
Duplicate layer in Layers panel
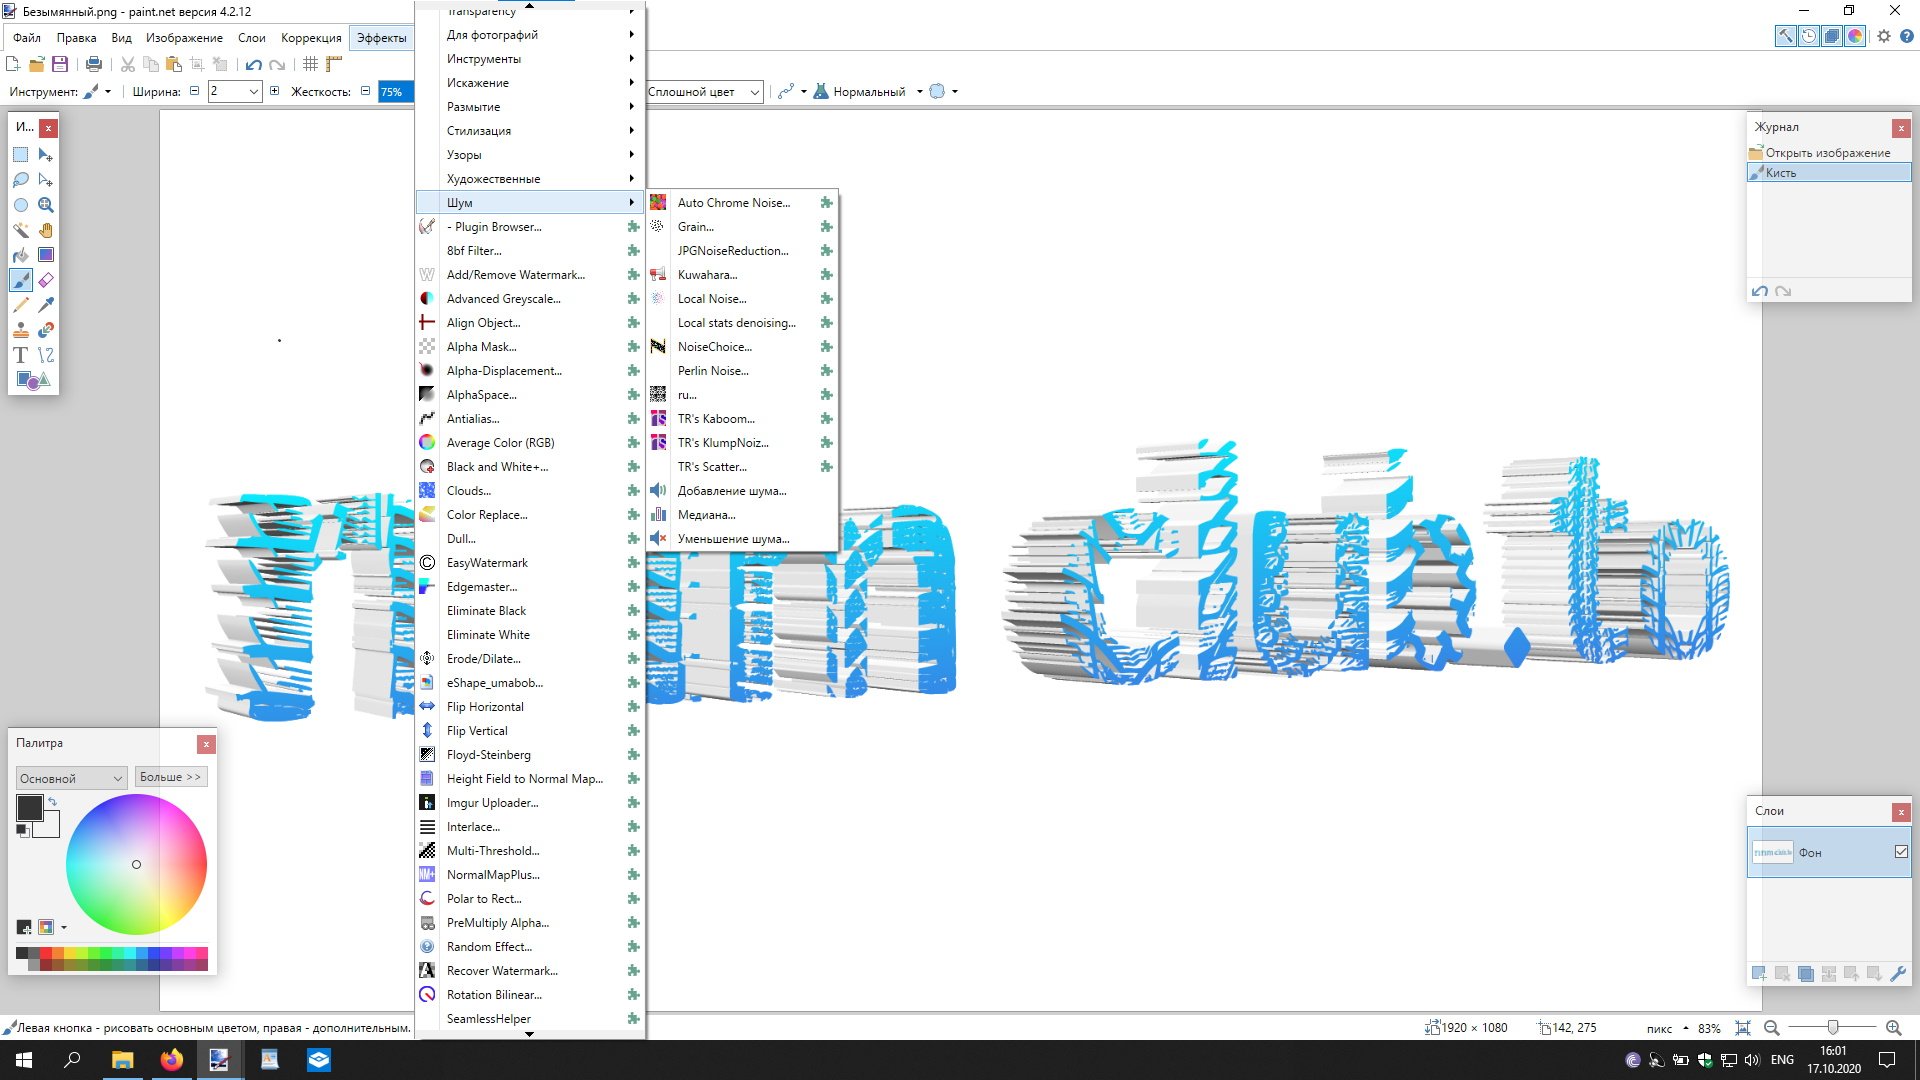1805,973
